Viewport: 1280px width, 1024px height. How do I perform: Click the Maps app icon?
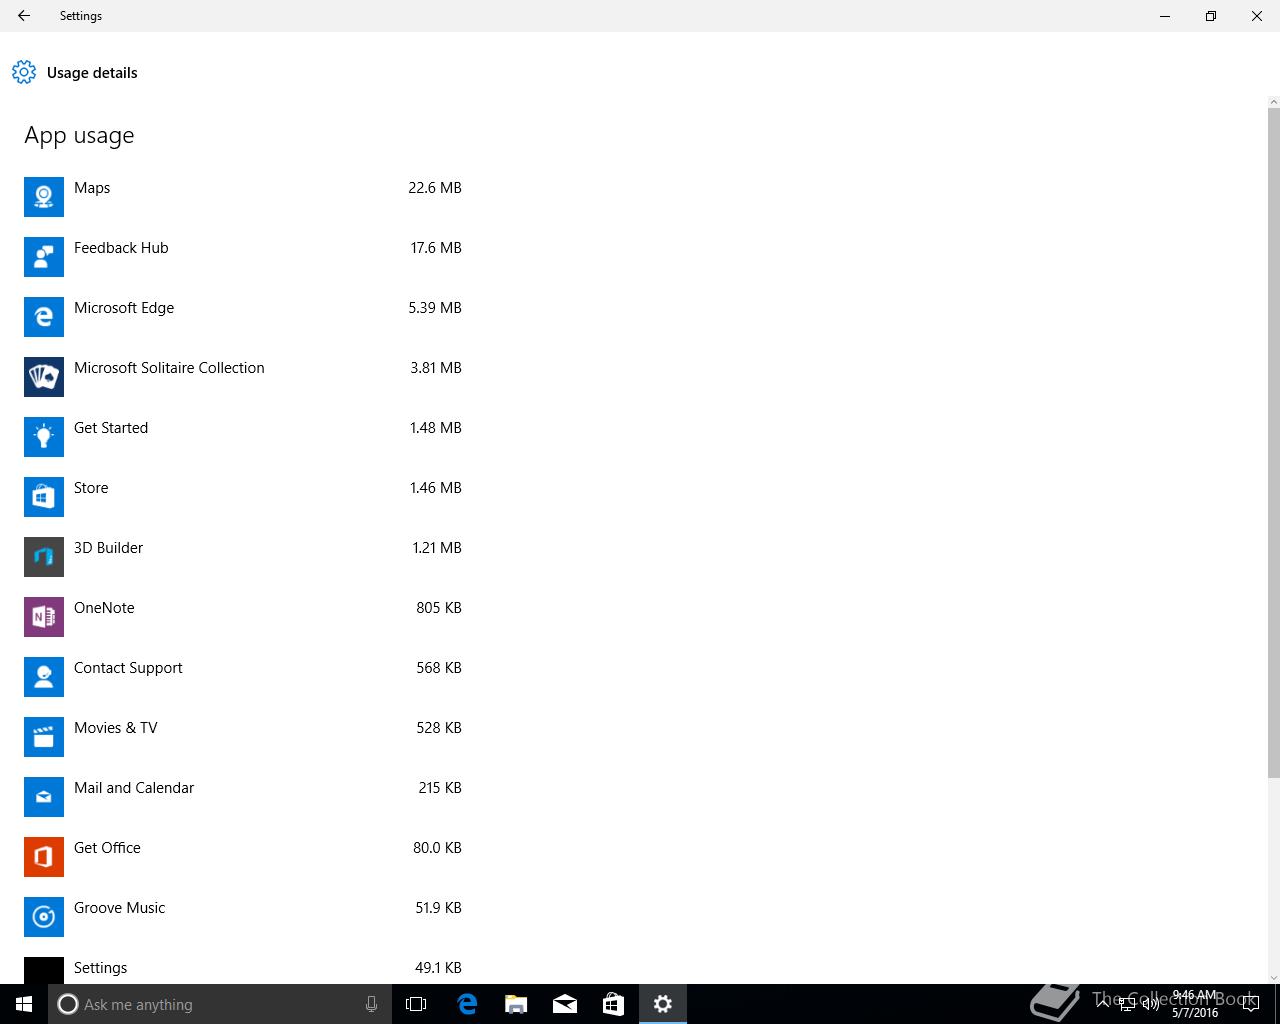point(44,197)
